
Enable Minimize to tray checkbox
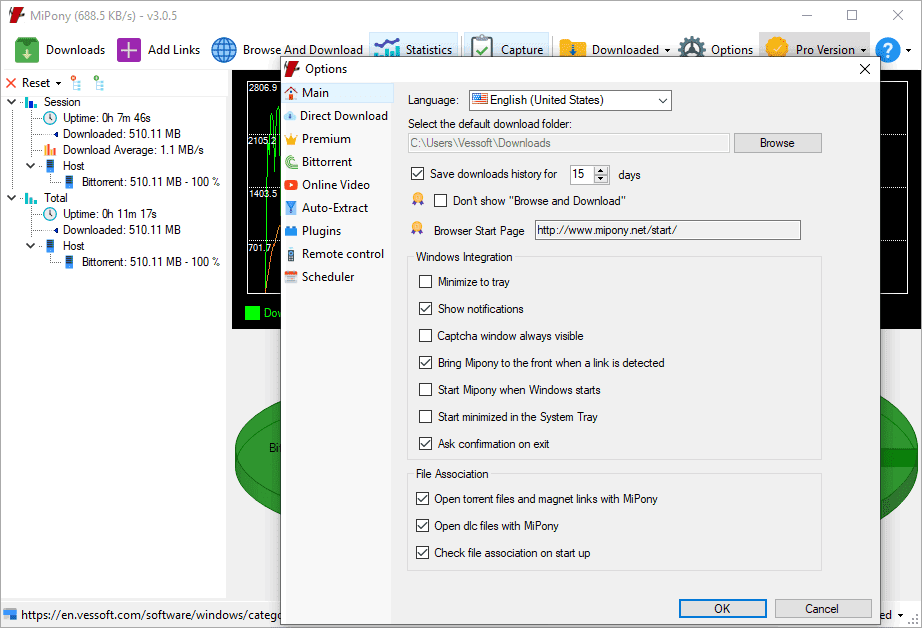click(425, 282)
